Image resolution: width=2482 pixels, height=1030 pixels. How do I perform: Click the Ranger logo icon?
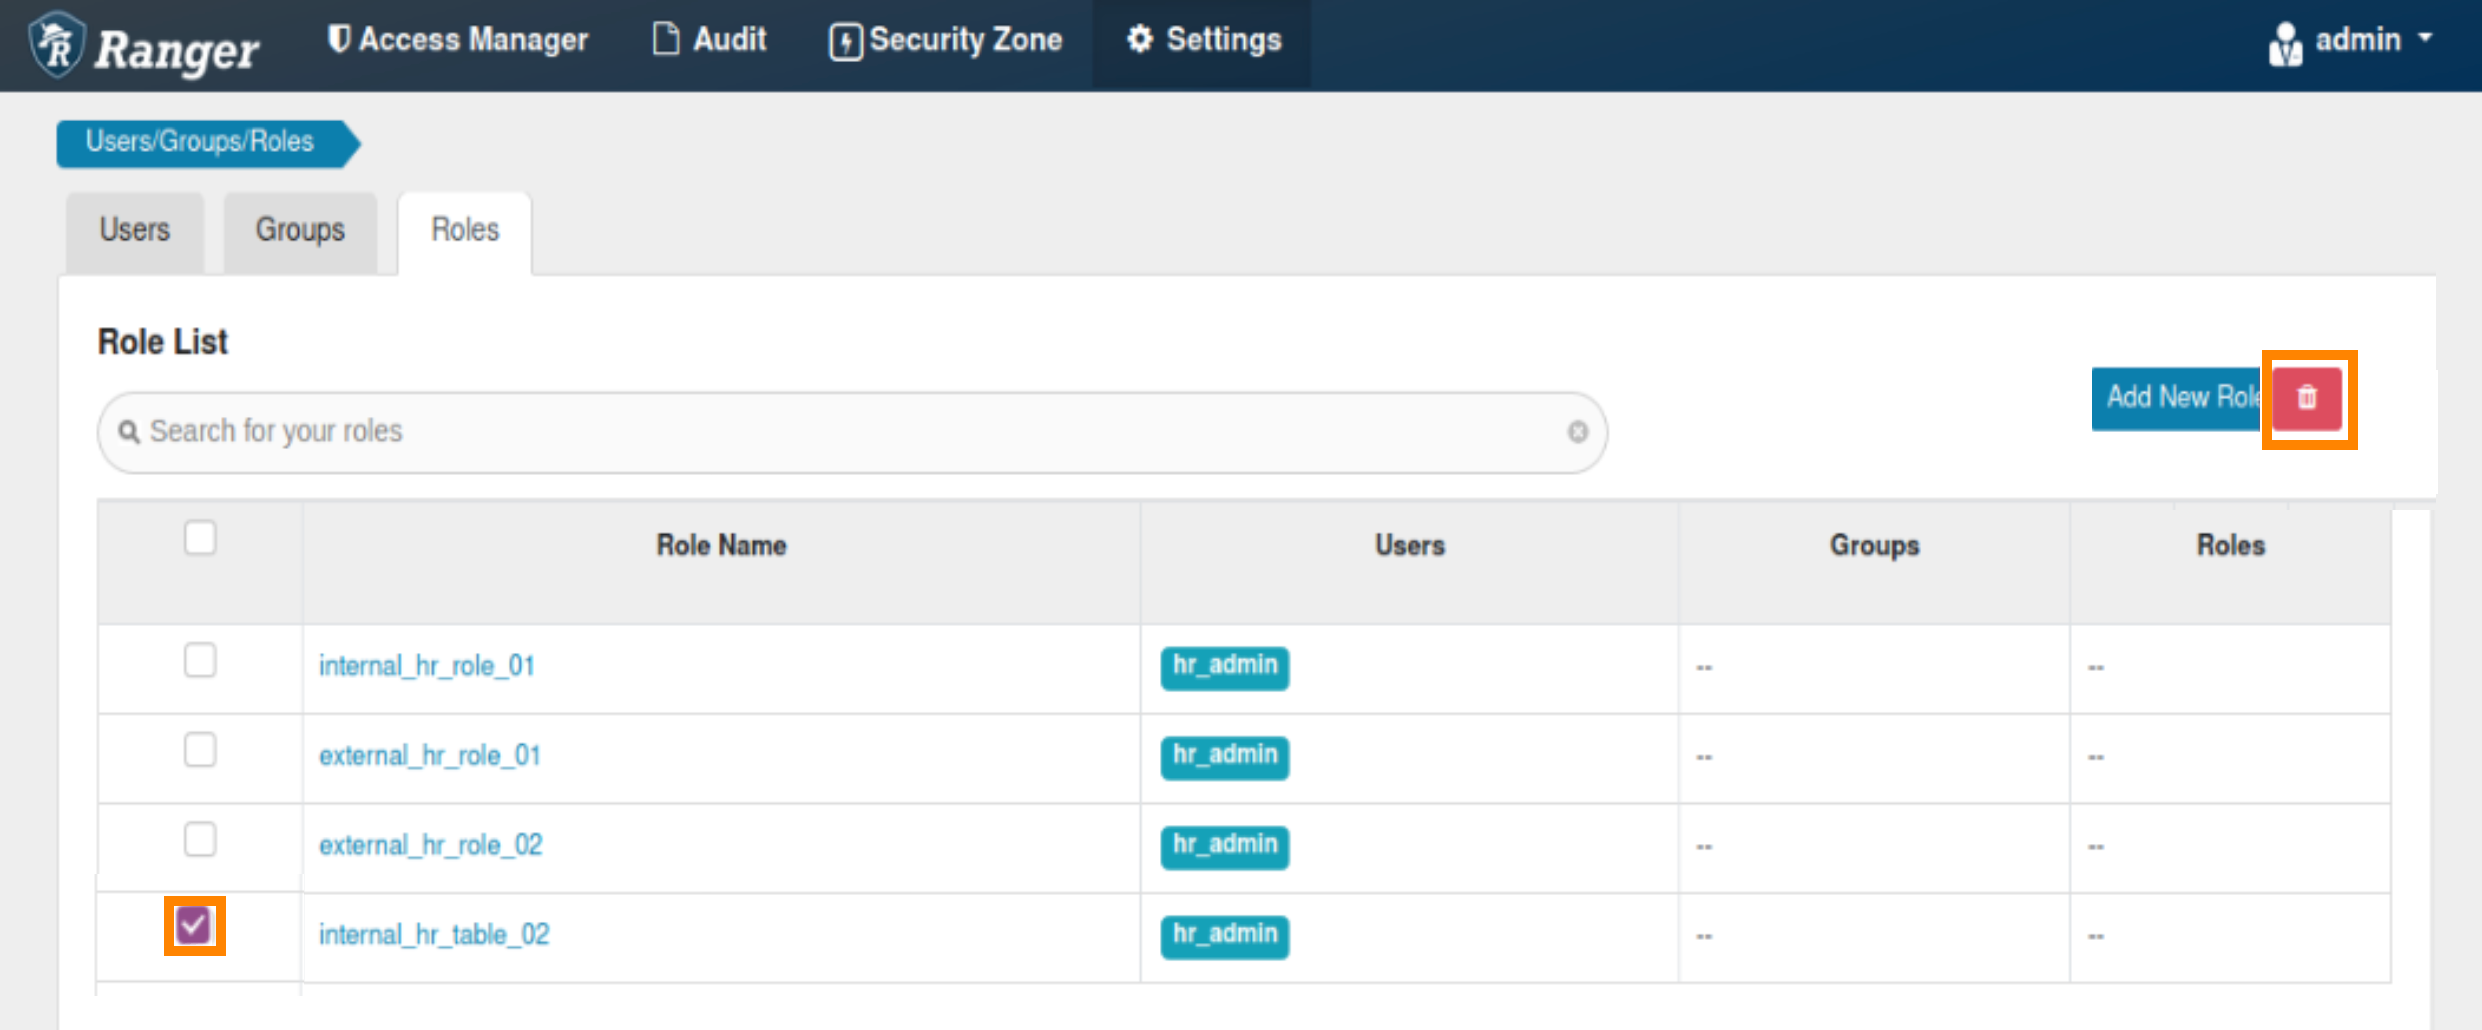(x=58, y=45)
